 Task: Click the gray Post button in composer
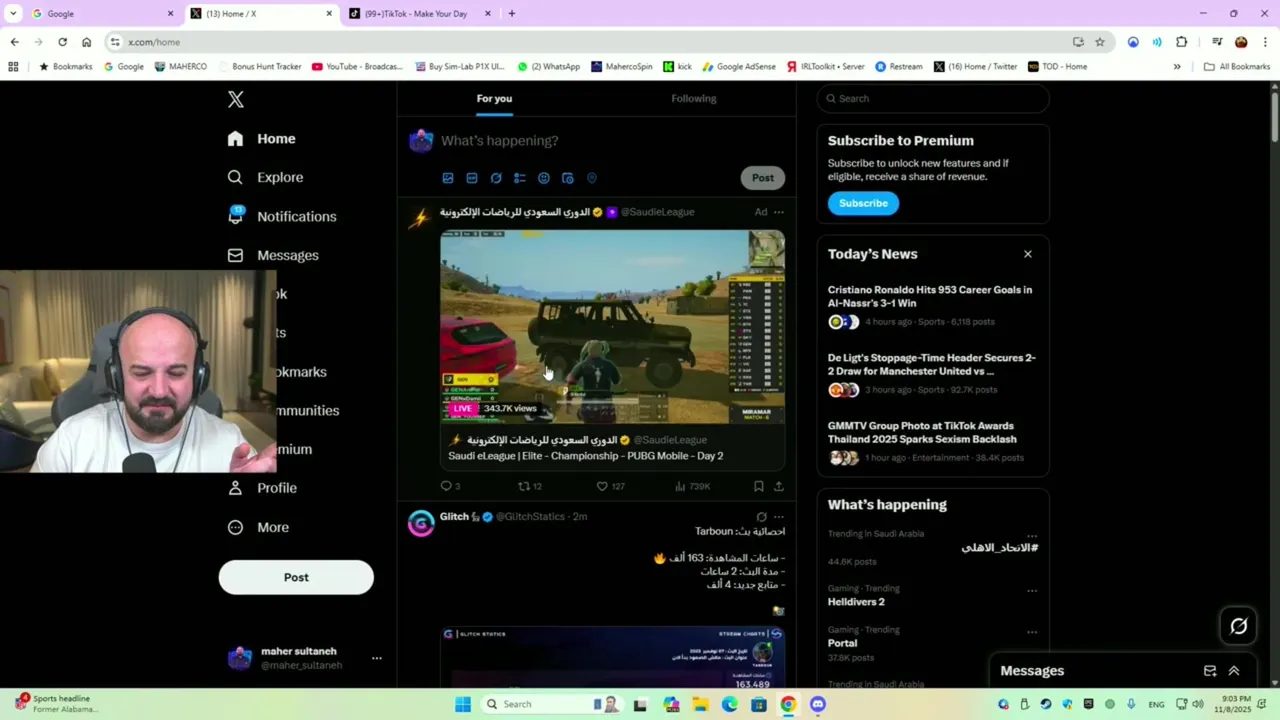[x=763, y=178]
